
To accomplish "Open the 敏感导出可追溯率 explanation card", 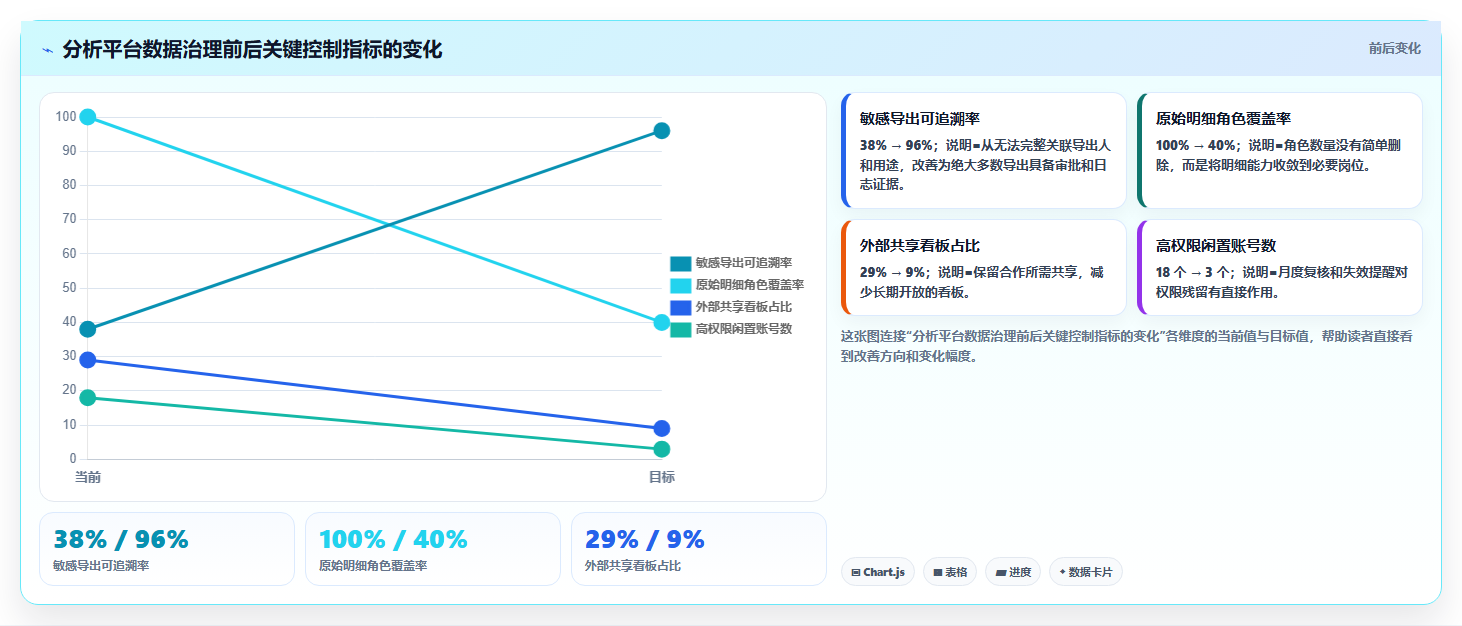I will pos(984,150).
